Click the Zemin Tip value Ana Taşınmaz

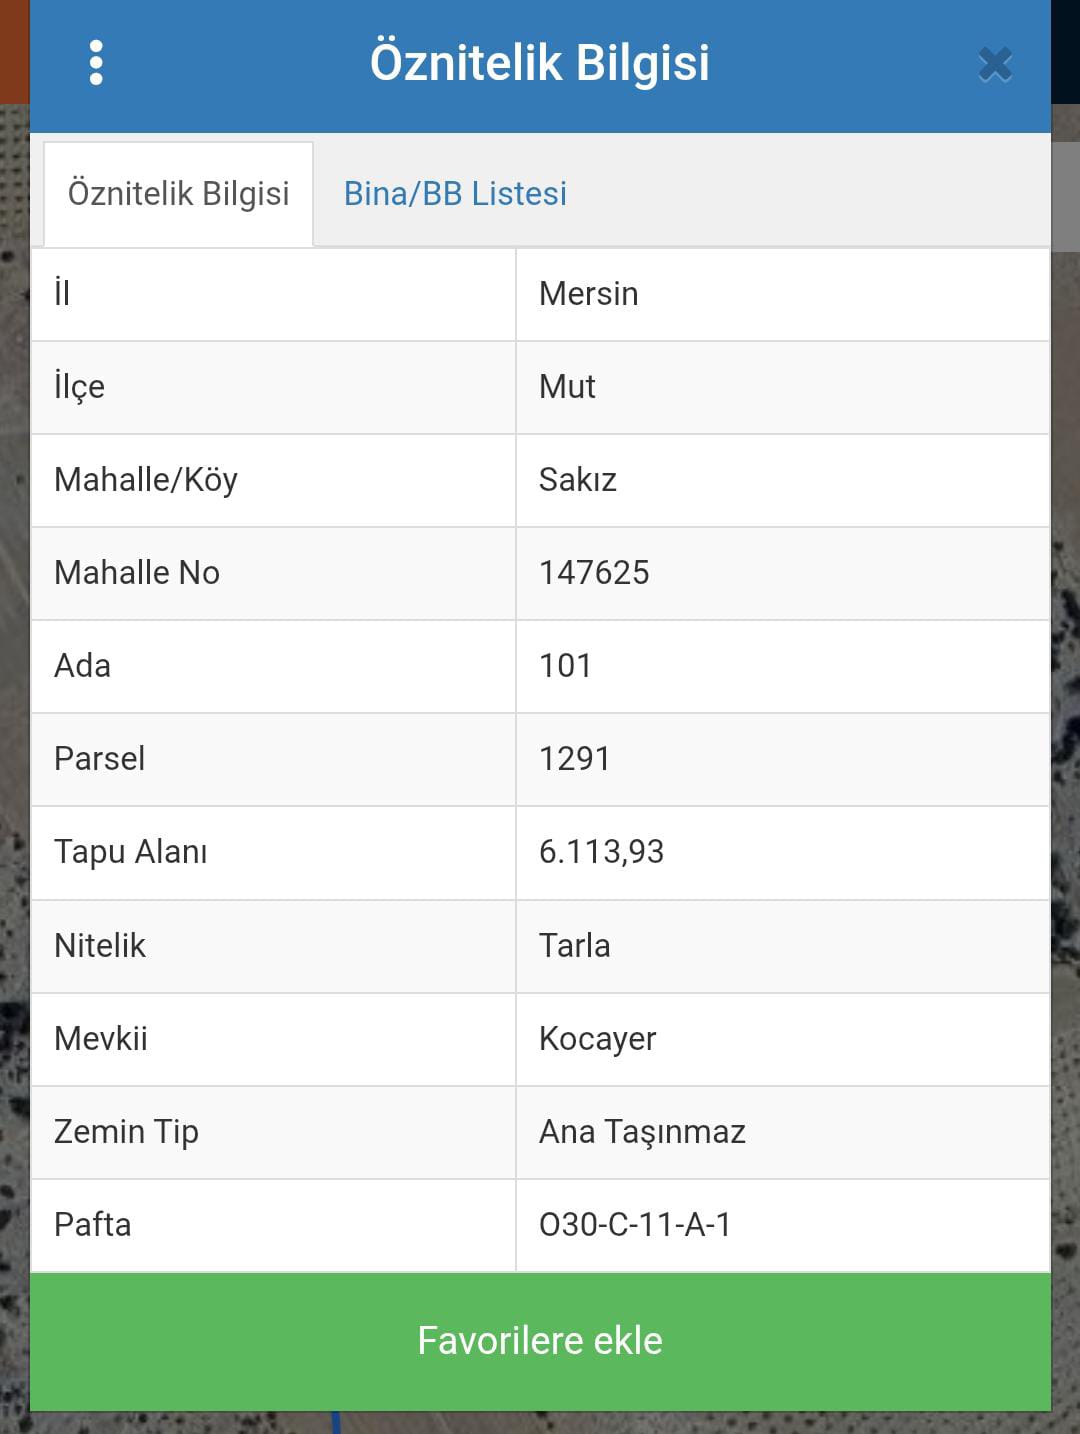[x=642, y=1132]
